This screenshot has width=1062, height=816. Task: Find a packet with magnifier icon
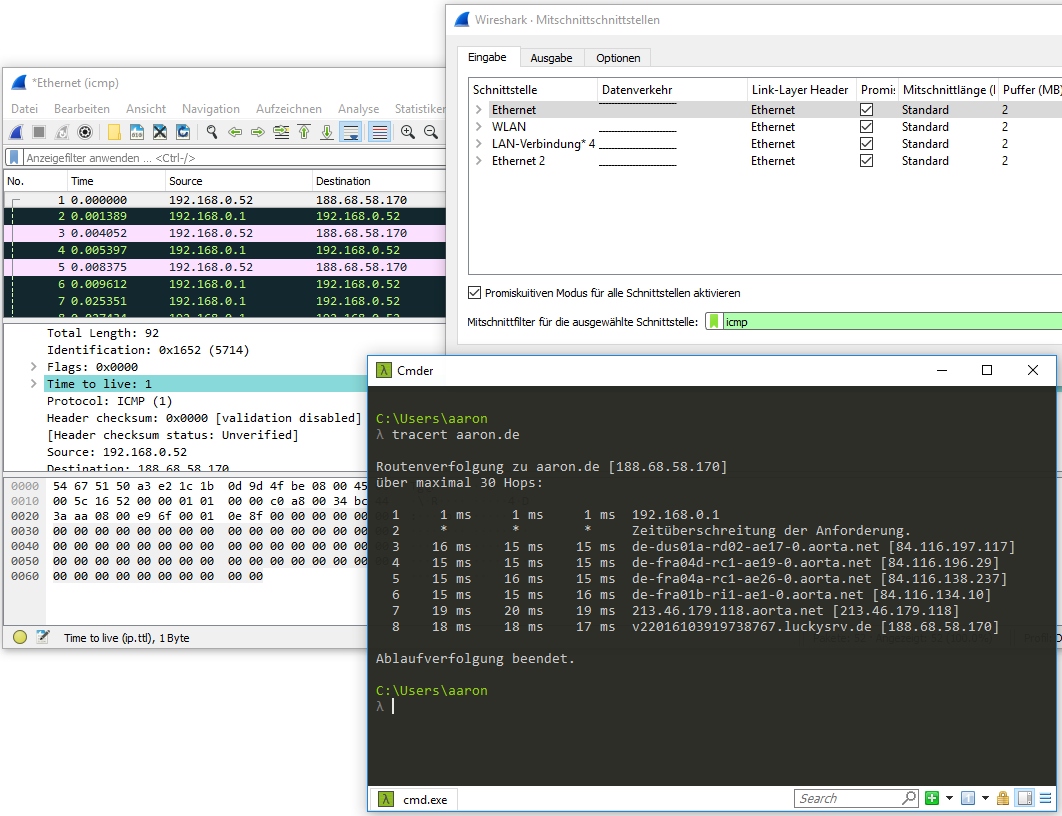point(212,132)
